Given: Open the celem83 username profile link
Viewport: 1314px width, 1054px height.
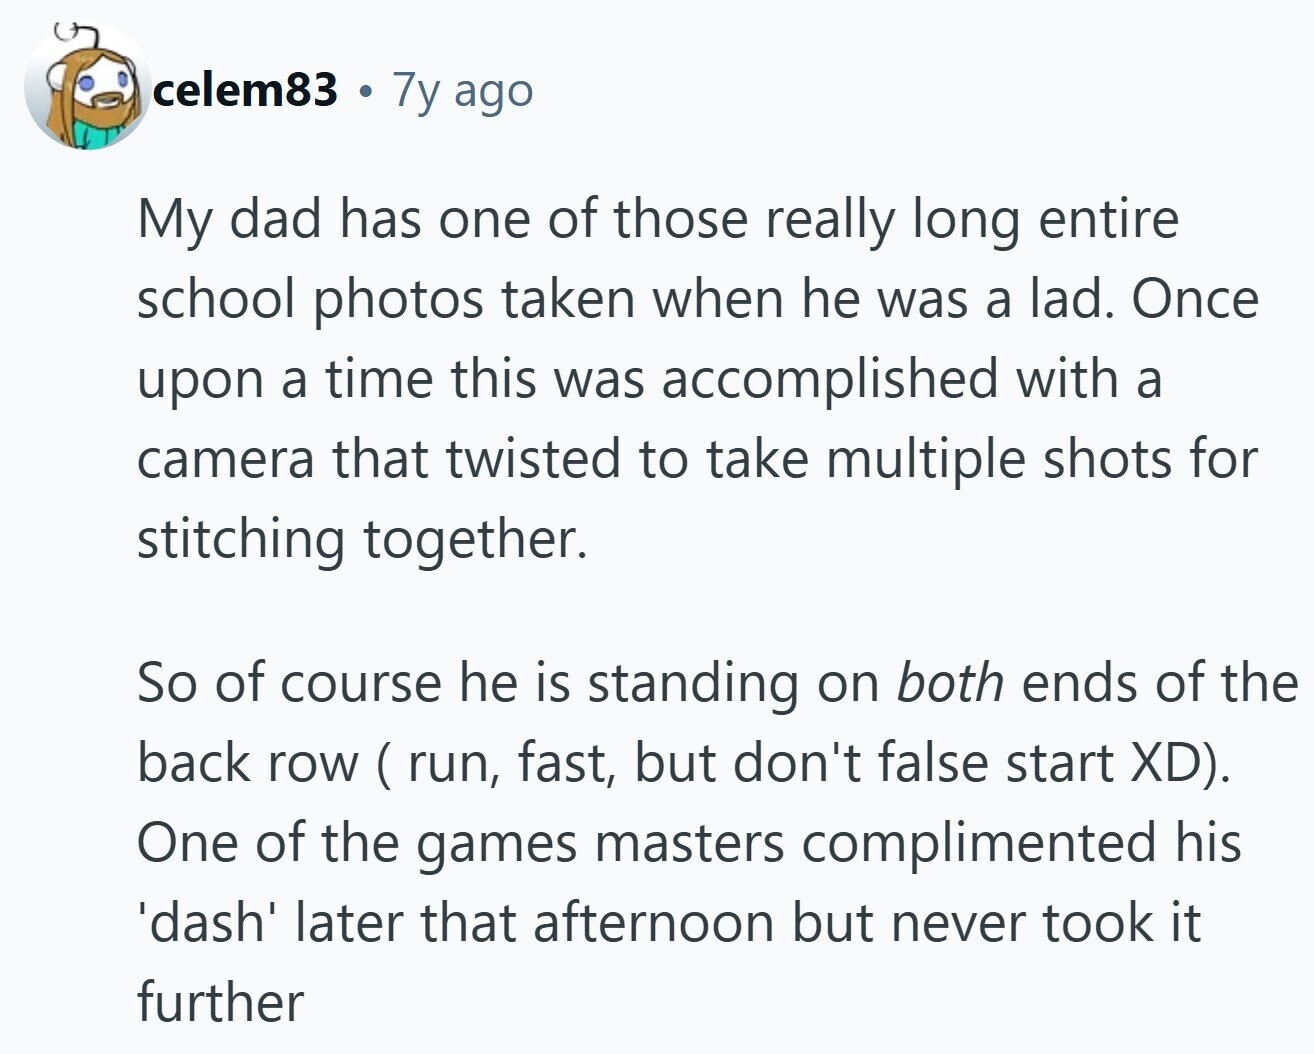Looking at the screenshot, I should point(246,91).
